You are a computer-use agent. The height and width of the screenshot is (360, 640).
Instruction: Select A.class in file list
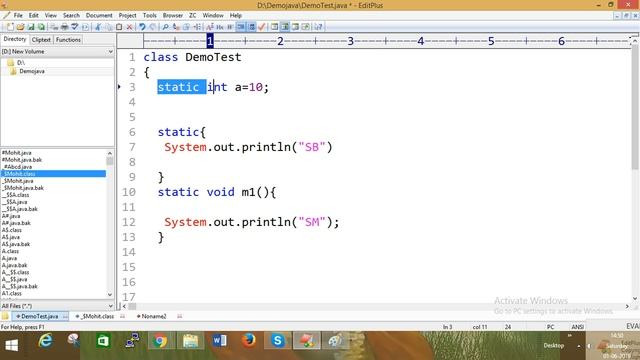coord(10,251)
